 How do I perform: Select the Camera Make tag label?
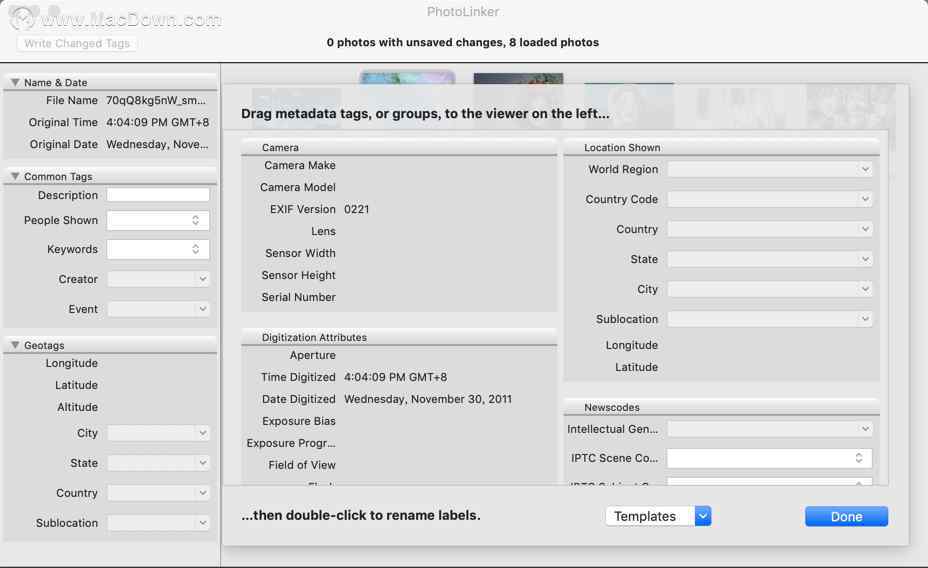[x=299, y=165]
